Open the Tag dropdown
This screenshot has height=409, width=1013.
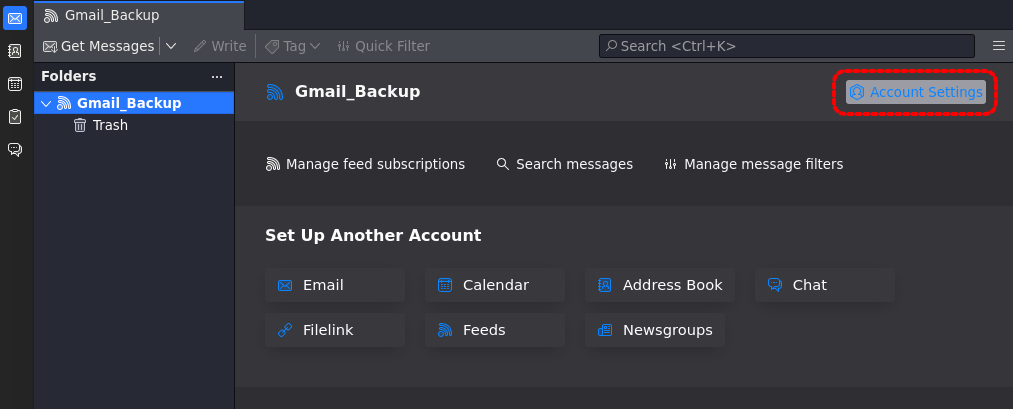point(293,47)
